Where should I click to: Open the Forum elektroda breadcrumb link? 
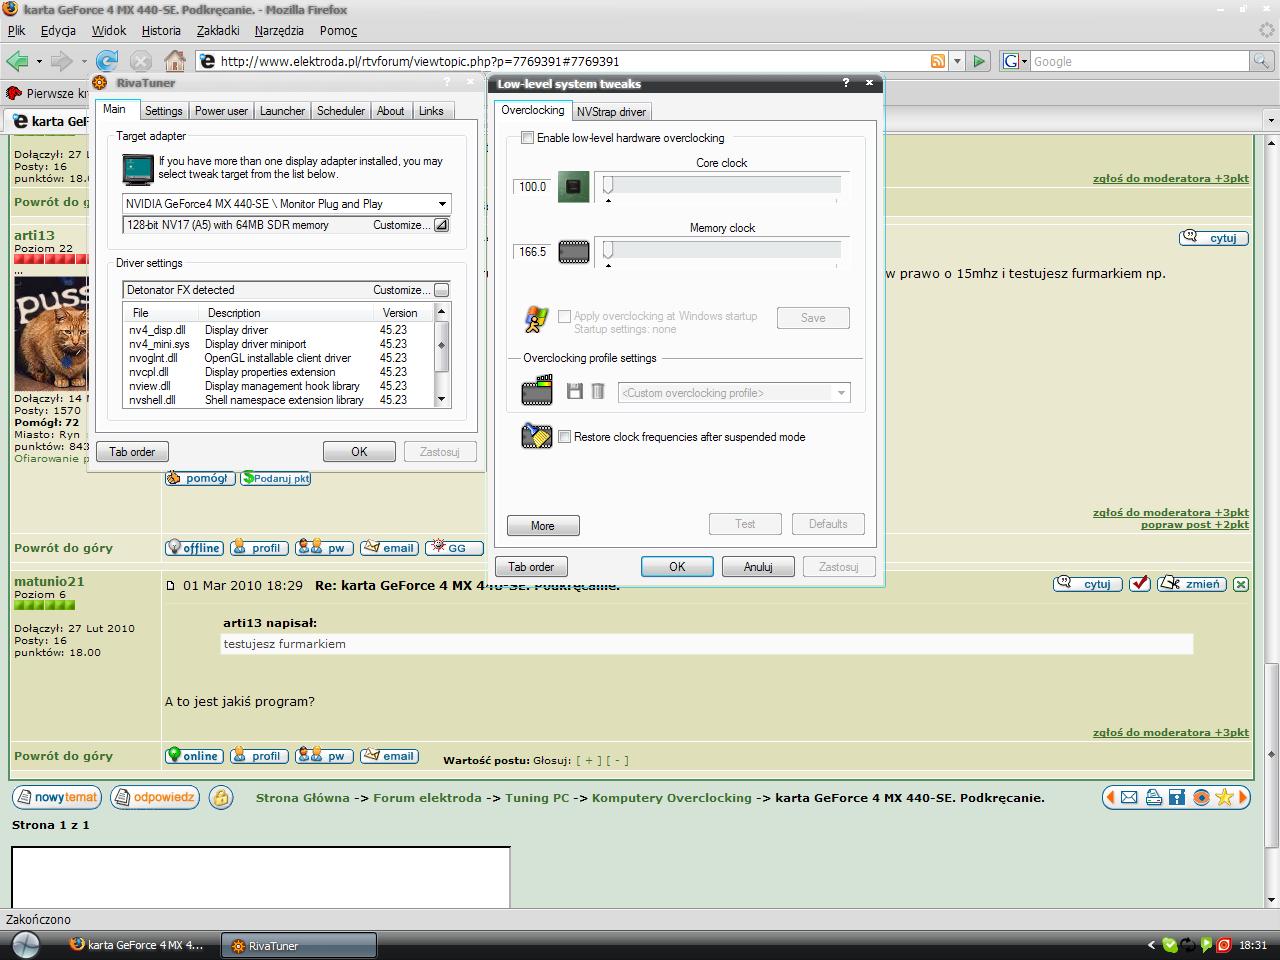pos(427,798)
